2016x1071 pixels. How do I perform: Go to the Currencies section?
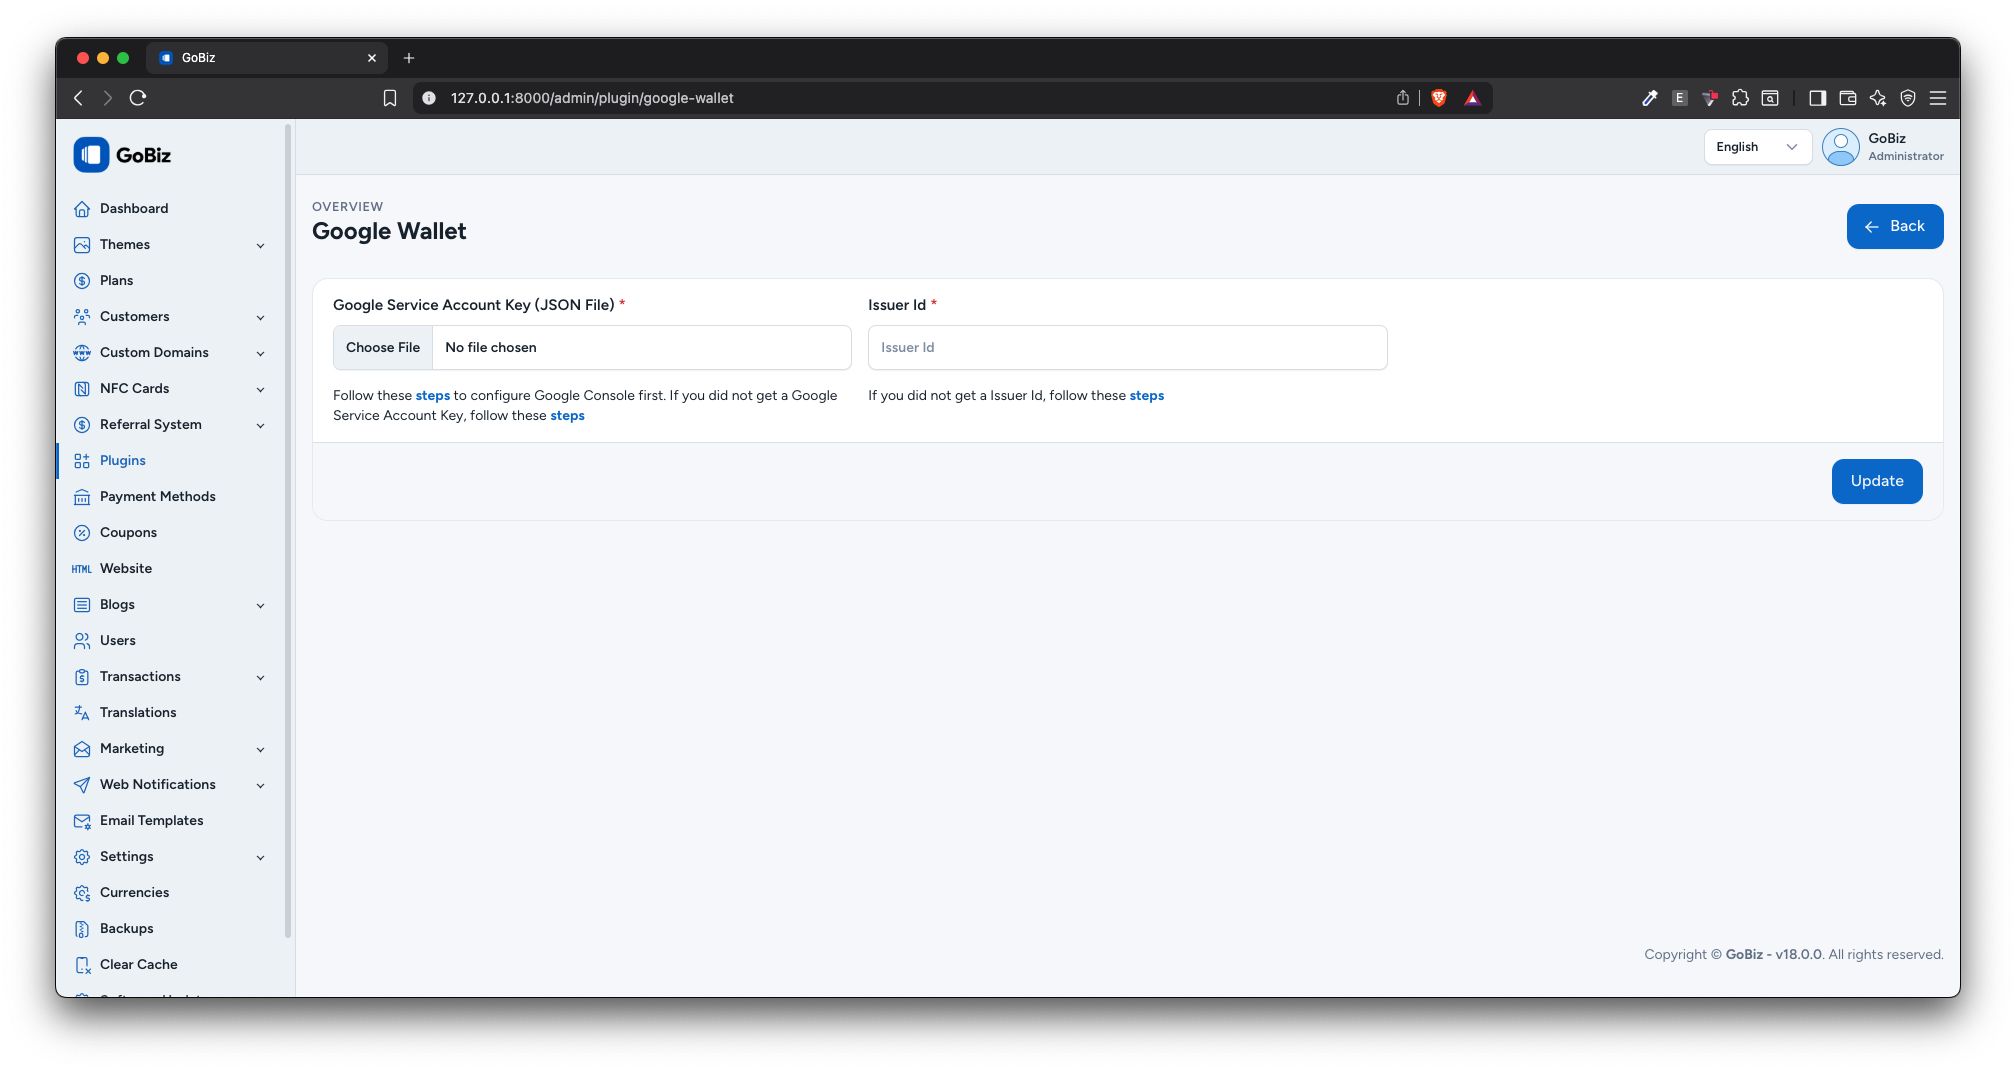click(134, 892)
